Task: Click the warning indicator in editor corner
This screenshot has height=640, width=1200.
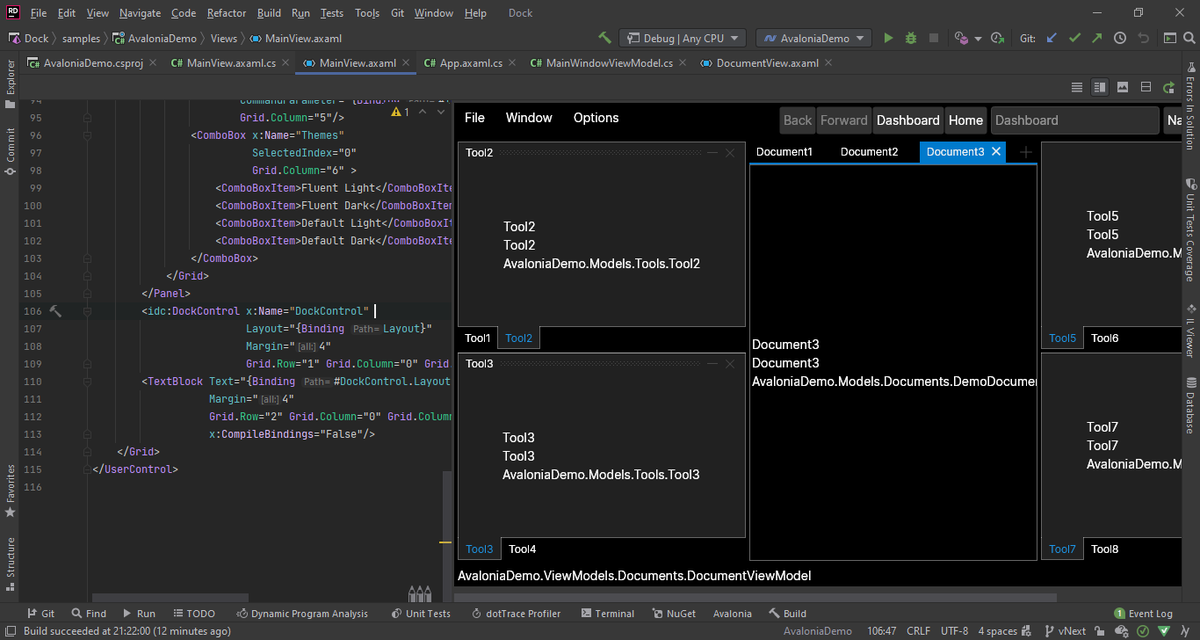Action: pyautogui.click(x=400, y=112)
